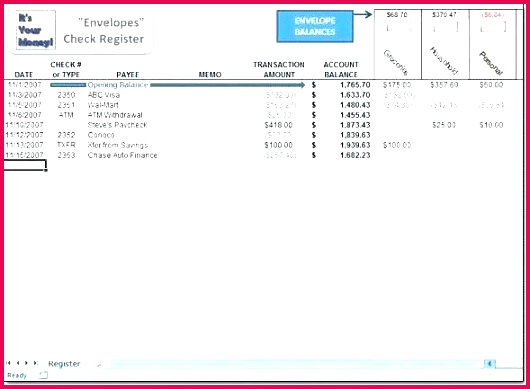The width and height of the screenshot is (530, 389).
Task: Go to last sheet navigation arrow
Action: (x=35, y=363)
